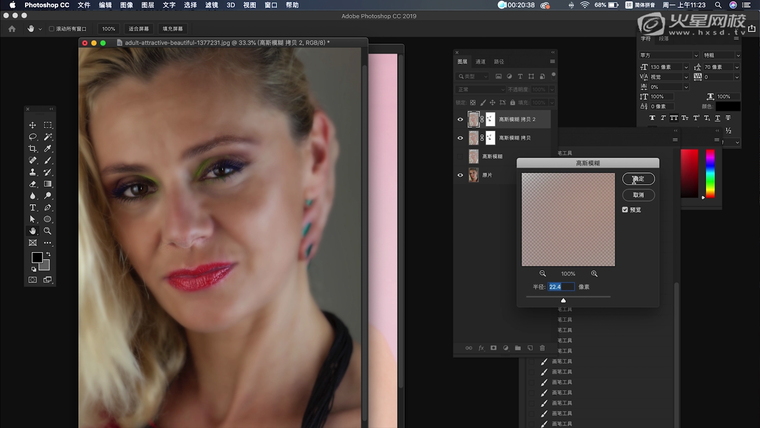The width and height of the screenshot is (760, 428).
Task: Open the 滤镜 menu
Action: tap(210, 5)
